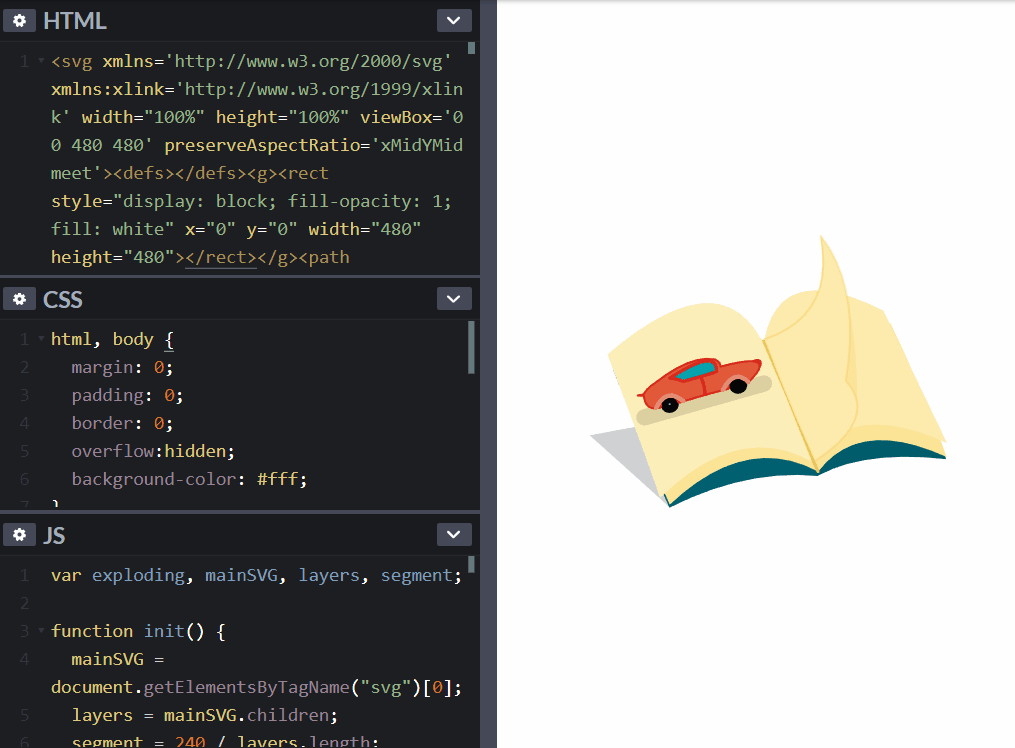Select the HTML panel title
Screen dimensions: 1015x748
pos(75,19)
